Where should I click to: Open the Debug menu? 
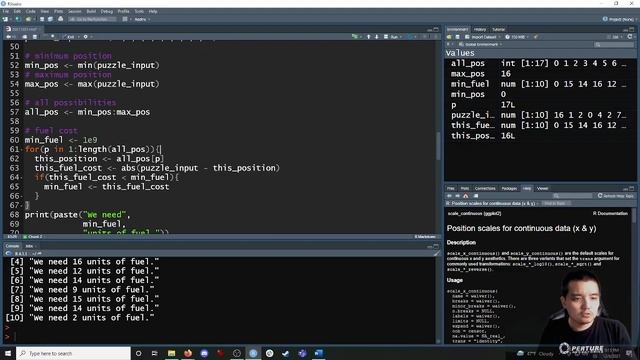pyautogui.click(x=107, y=11)
